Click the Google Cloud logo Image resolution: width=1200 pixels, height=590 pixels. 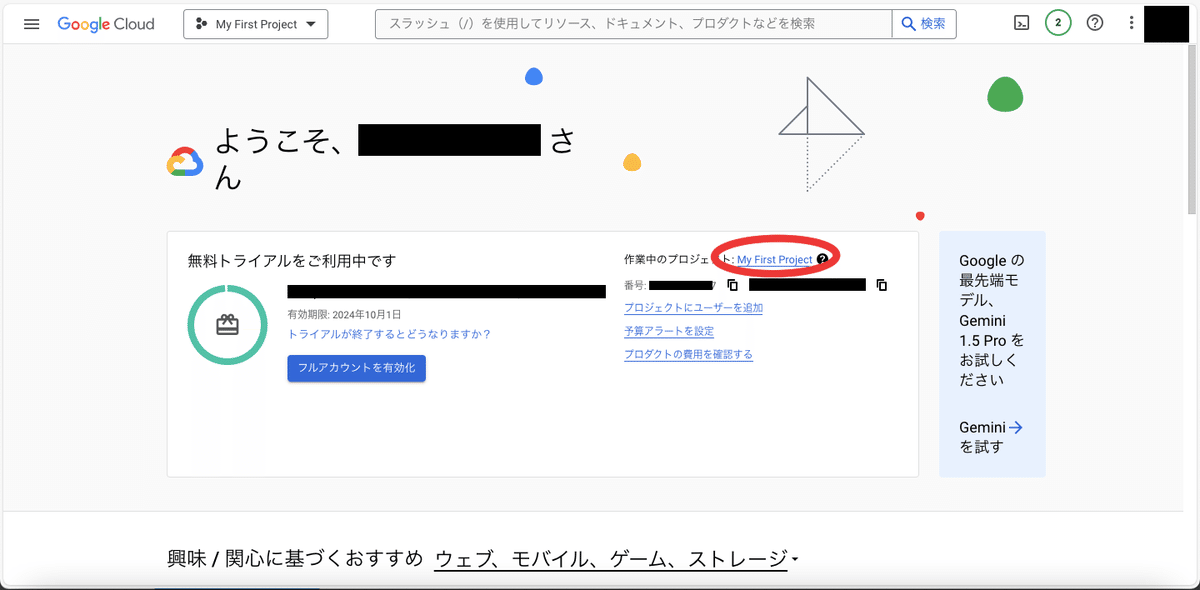[106, 24]
